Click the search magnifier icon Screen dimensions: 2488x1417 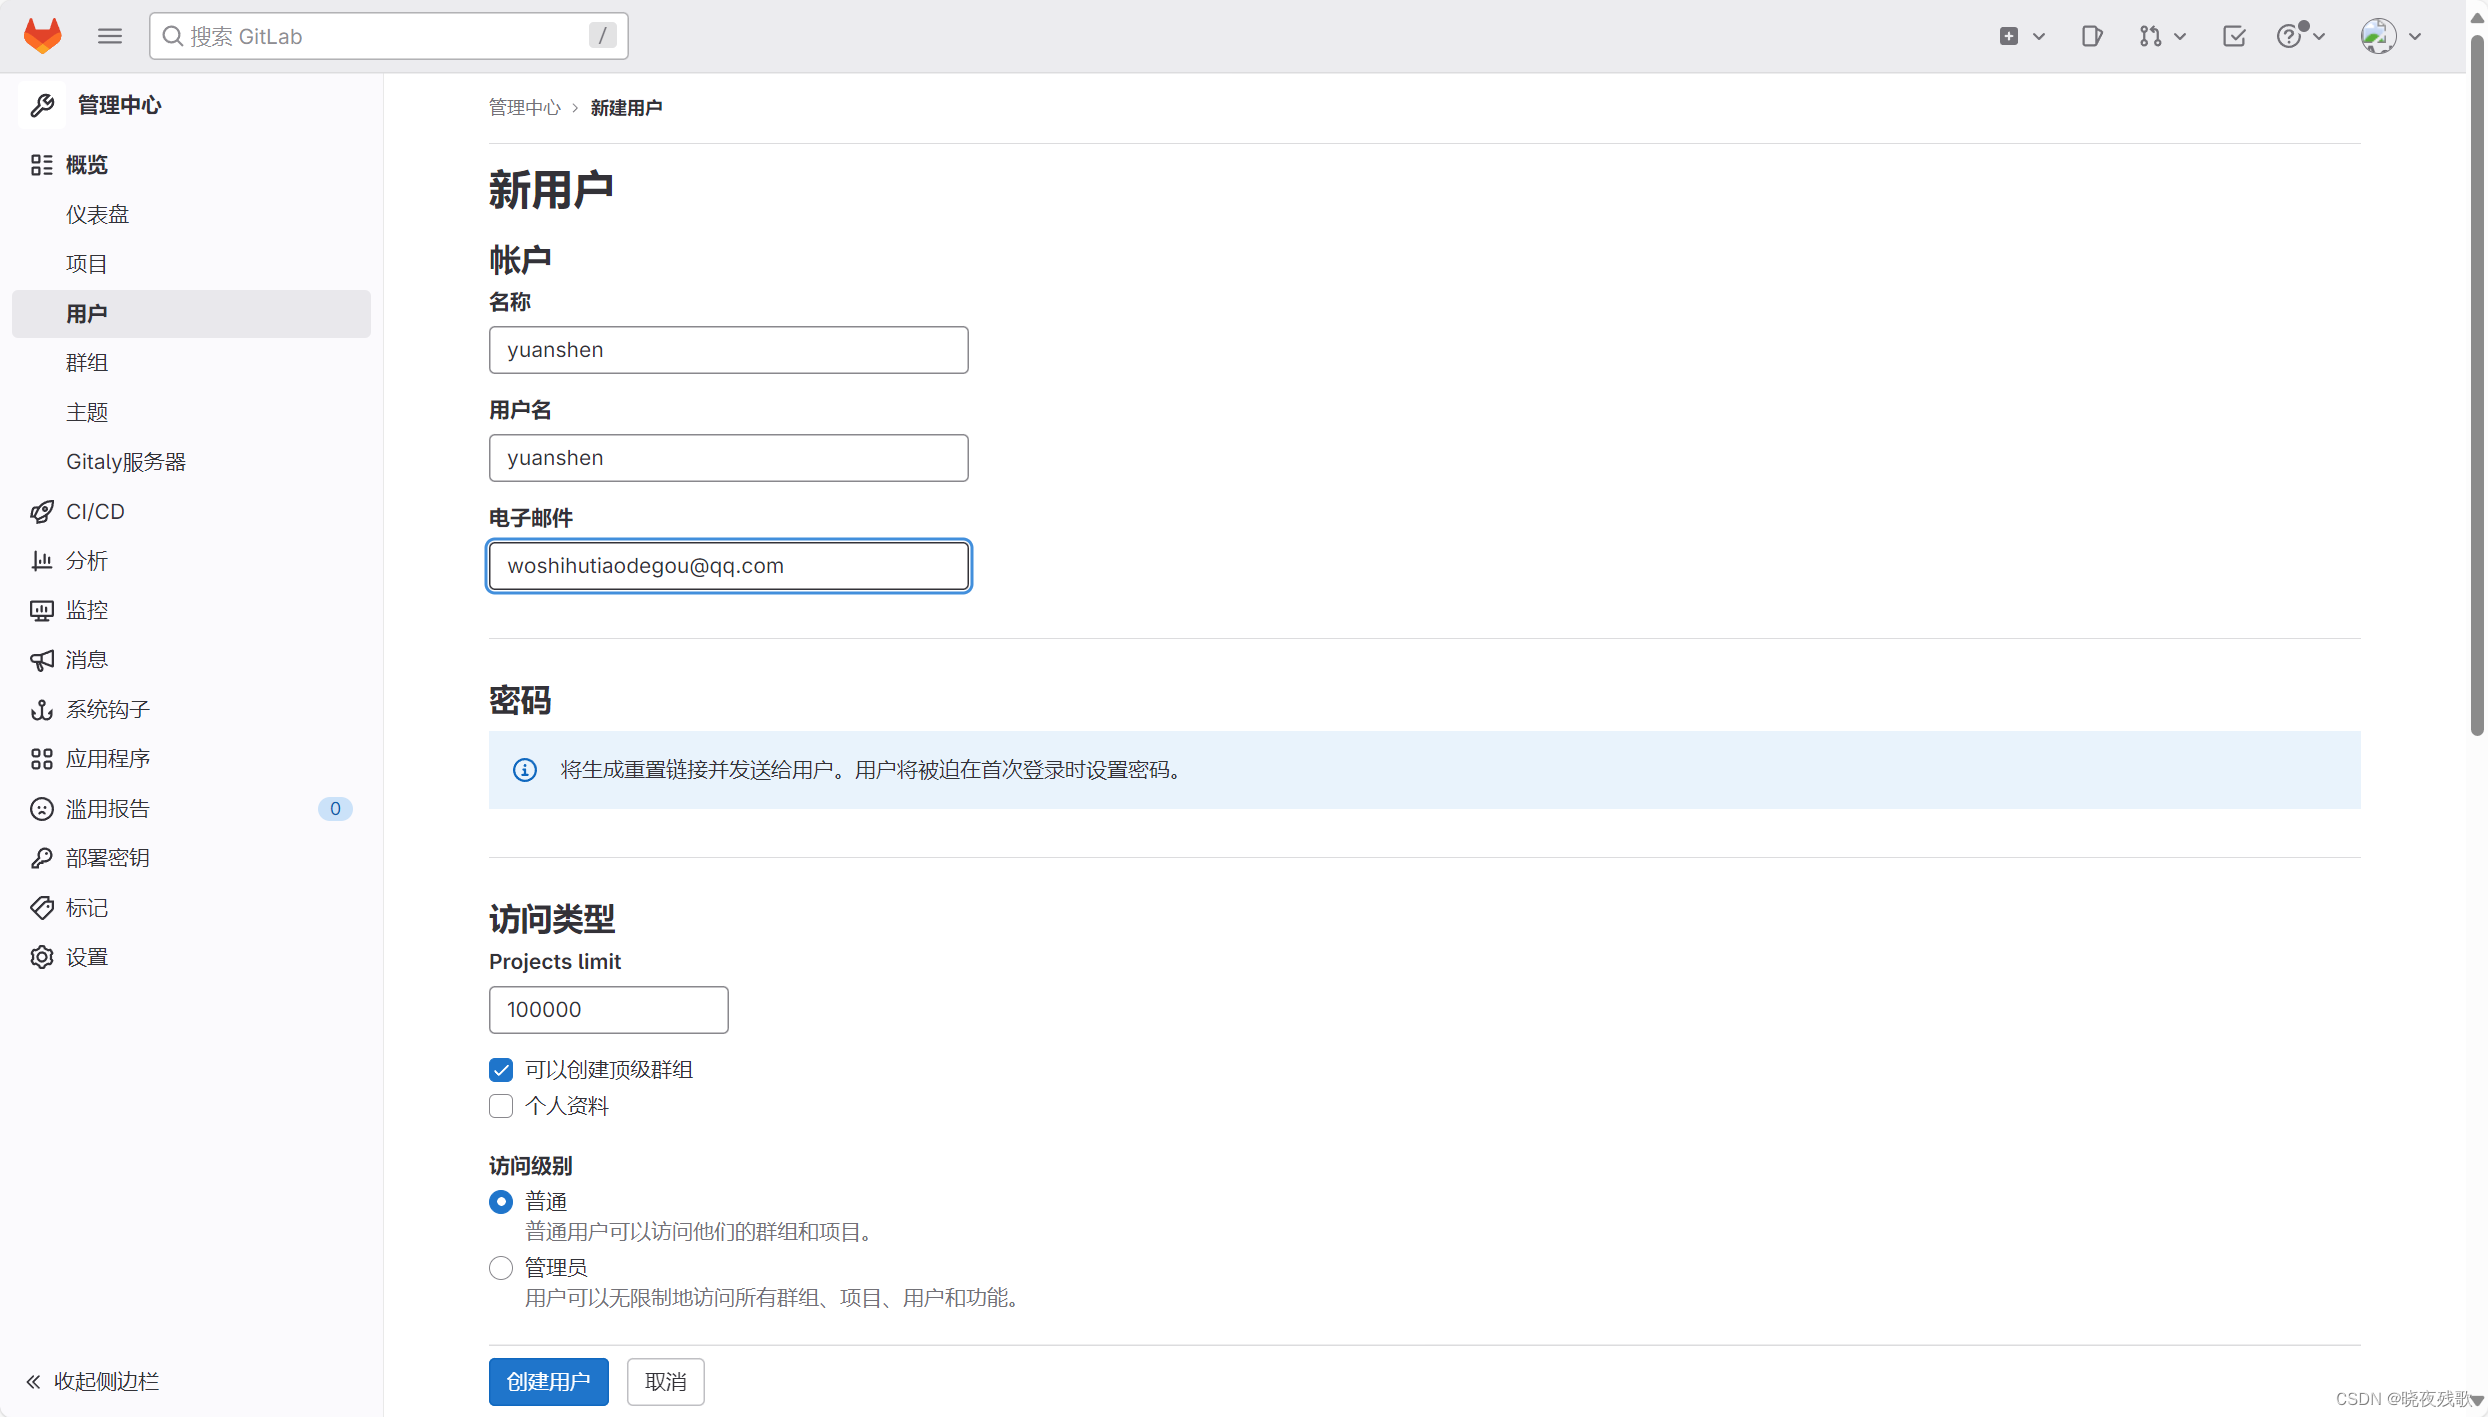(x=173, y=36)
